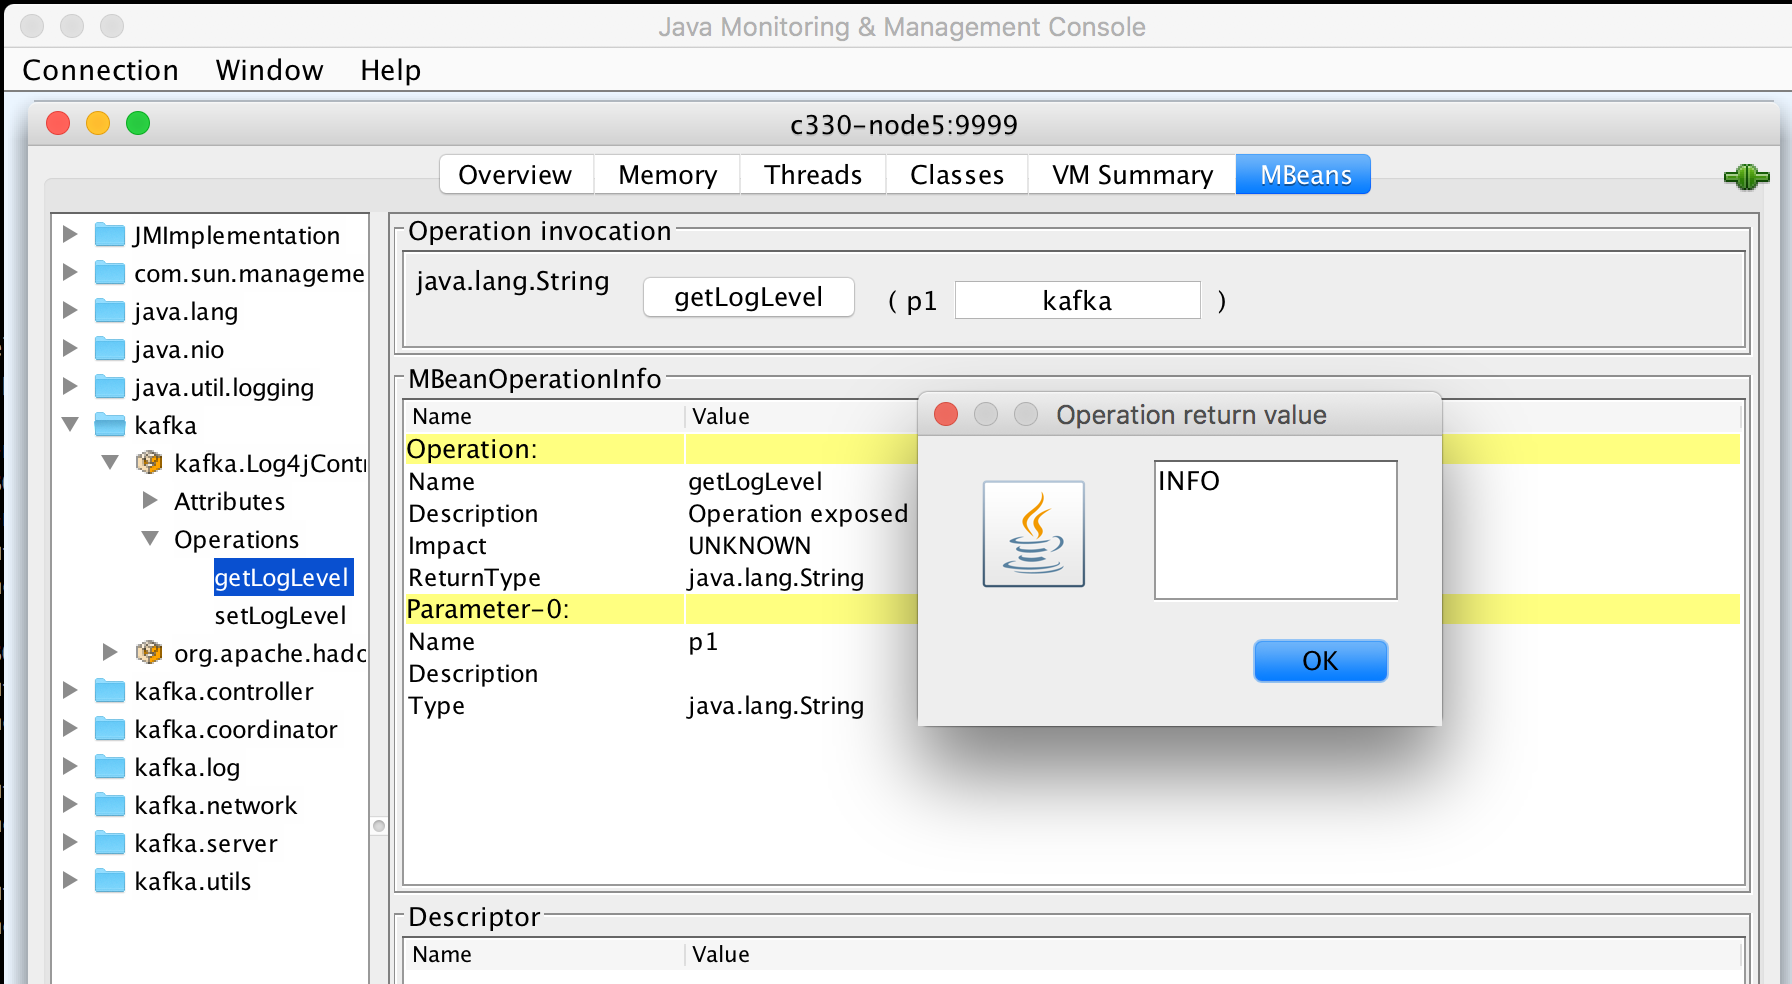The image size is (1792, 984).
Task: Click the java.lang folder icon
Action: click(x=108, y=311)
